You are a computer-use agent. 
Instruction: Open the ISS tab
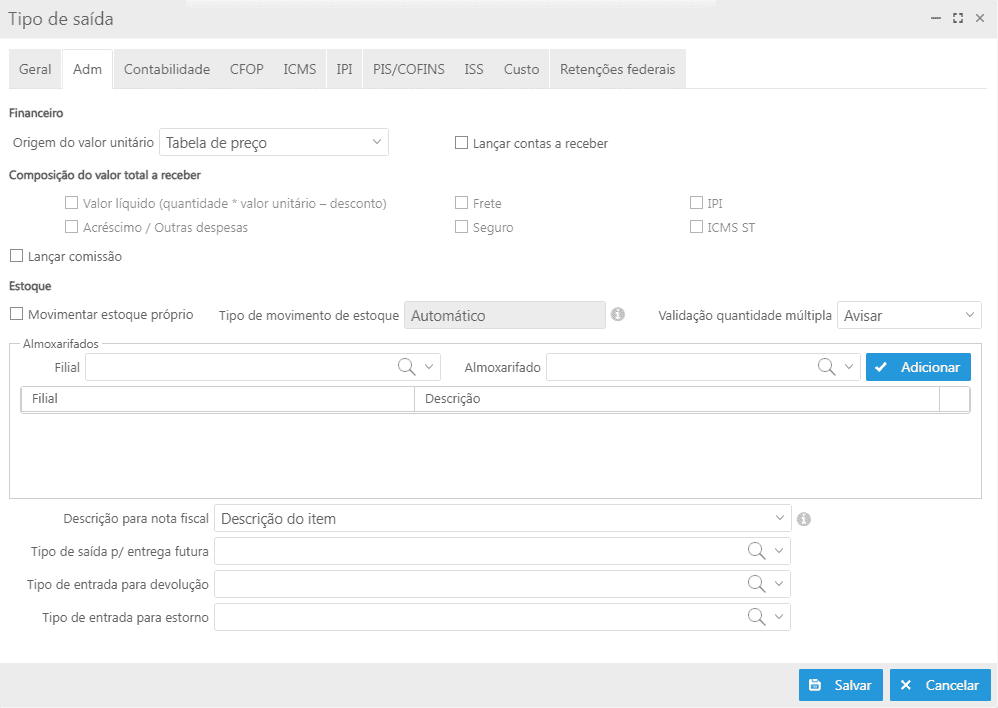pos(474,69)
